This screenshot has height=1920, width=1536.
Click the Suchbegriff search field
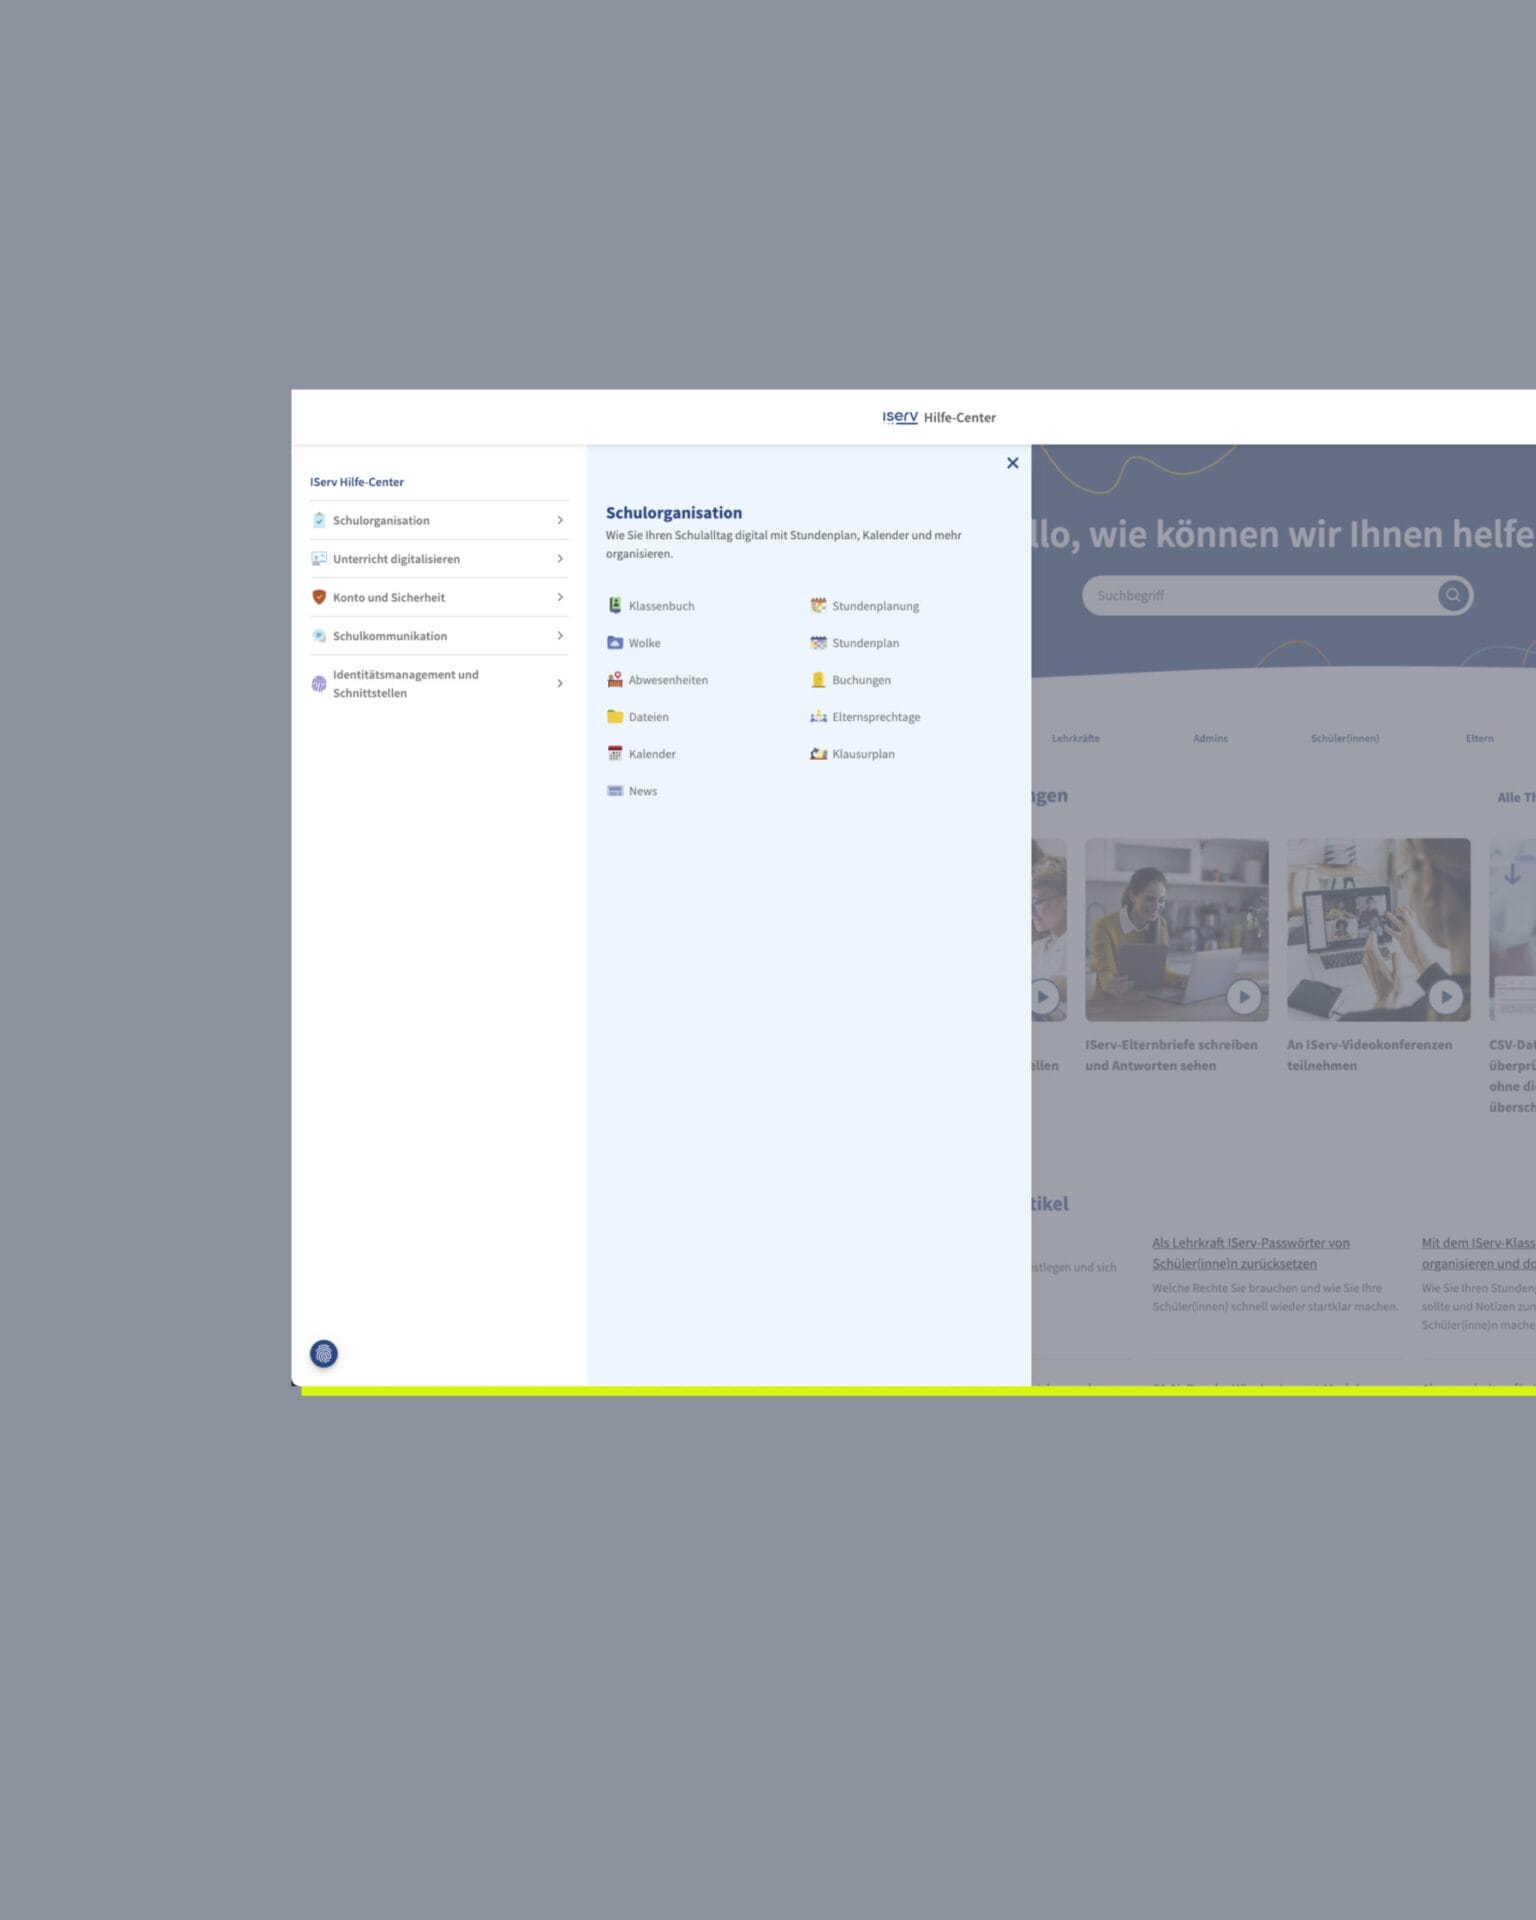pos(1260,595)
